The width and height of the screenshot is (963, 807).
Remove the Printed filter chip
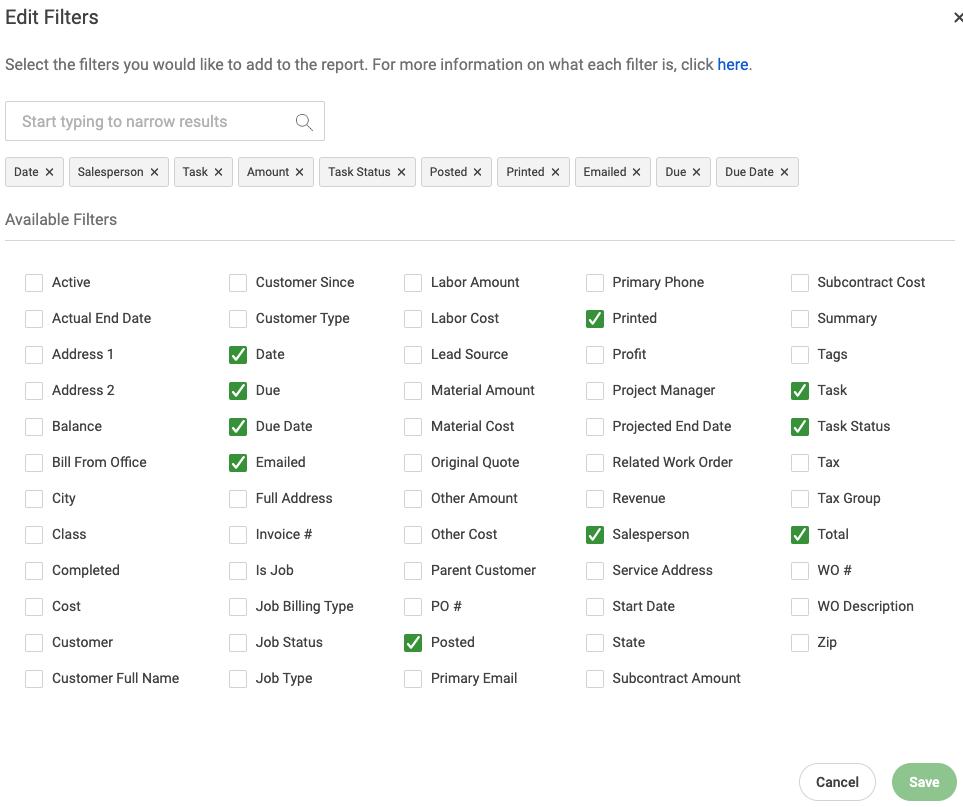(x=555, y=172)
